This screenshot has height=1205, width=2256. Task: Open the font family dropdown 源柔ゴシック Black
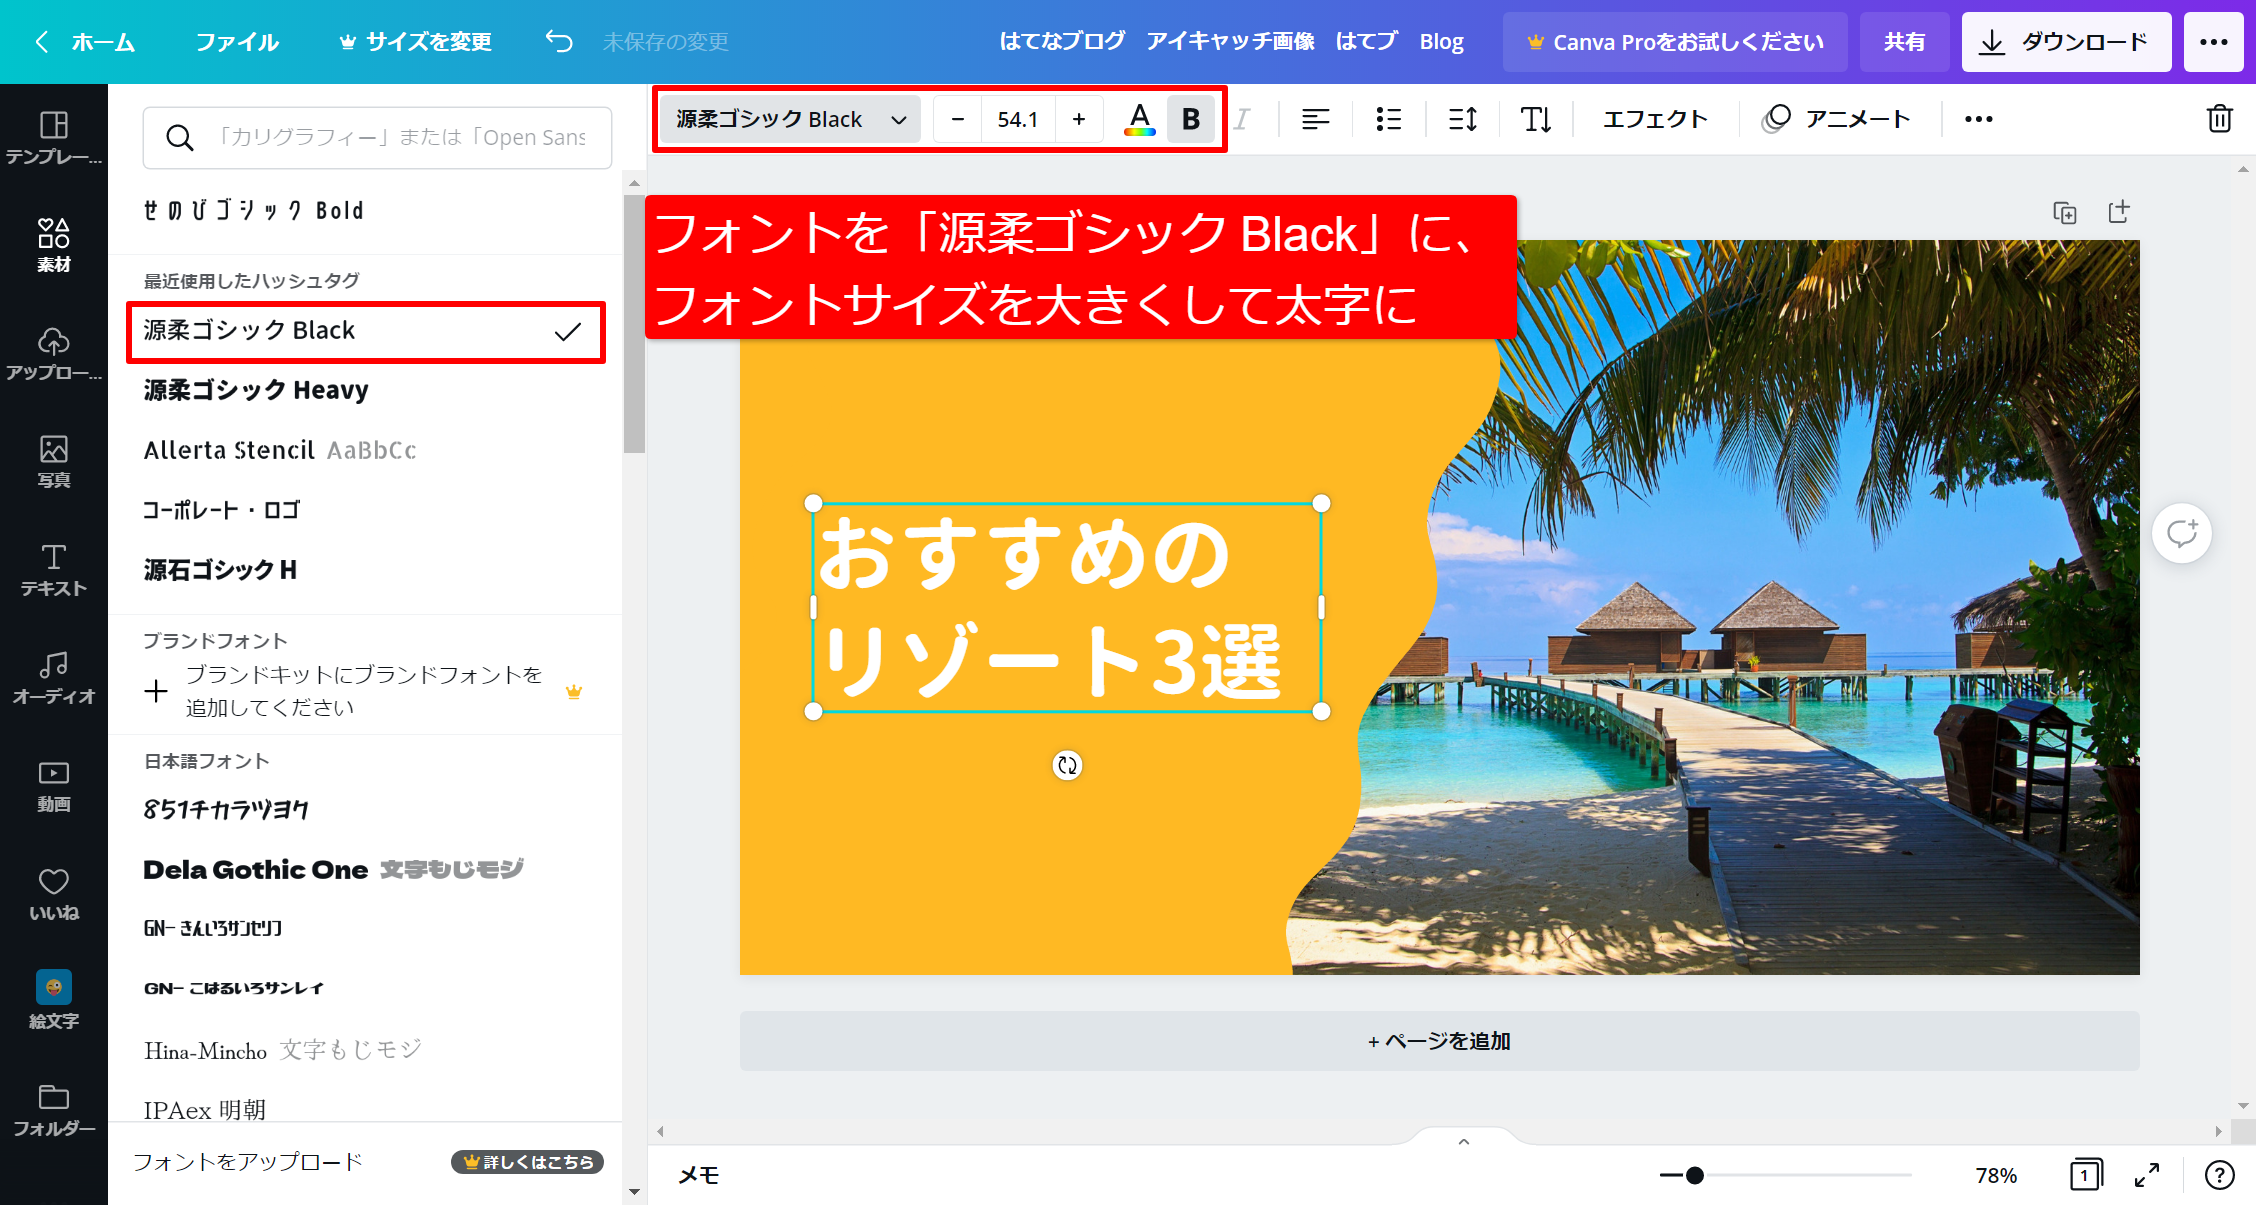[790, 119]
